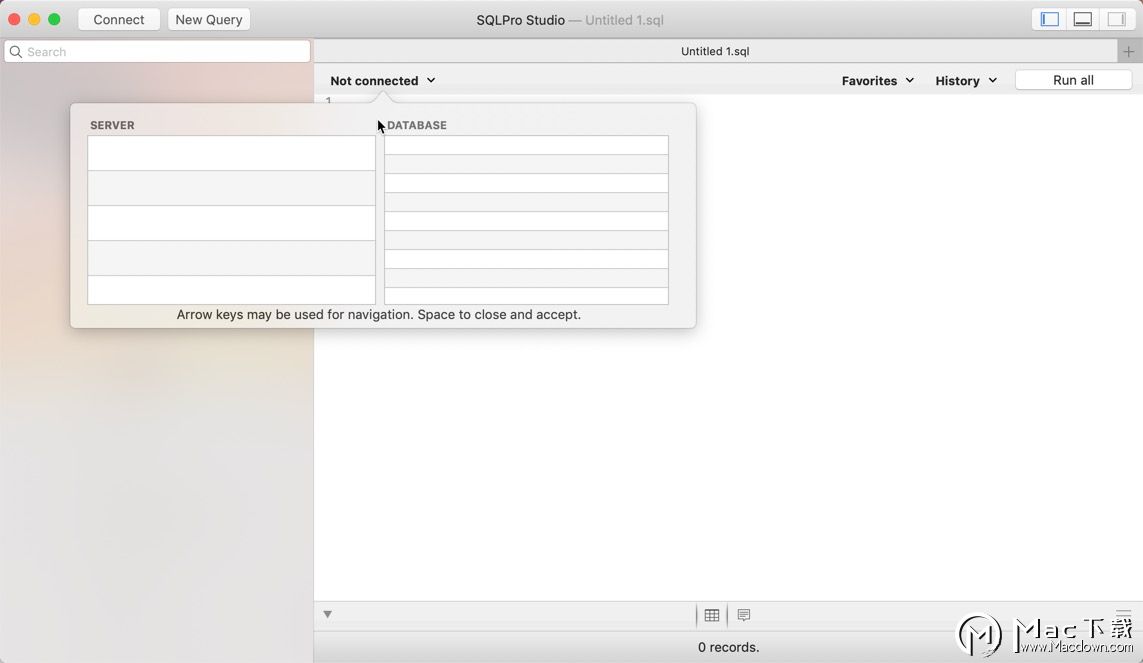Viewport: 1143px width, 663px height.
Task: Minimize the window with yellow button
Action: point(34,20)
